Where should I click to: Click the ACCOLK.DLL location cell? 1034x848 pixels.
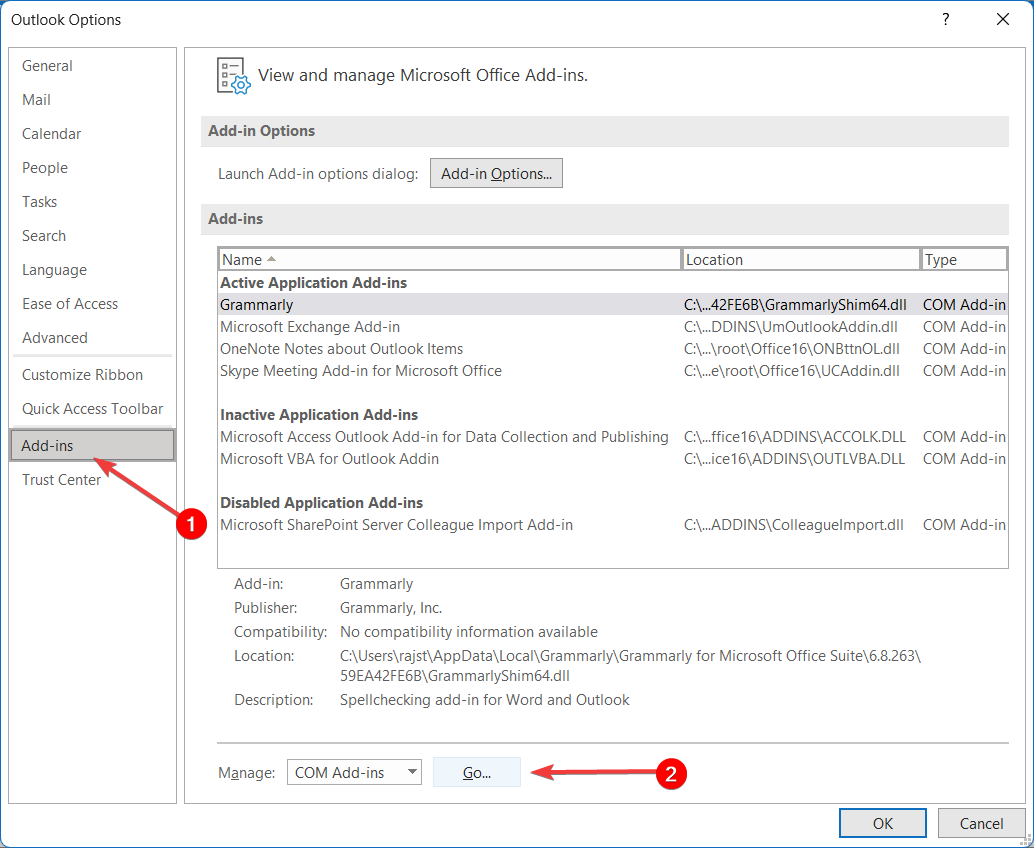[795, 437]
